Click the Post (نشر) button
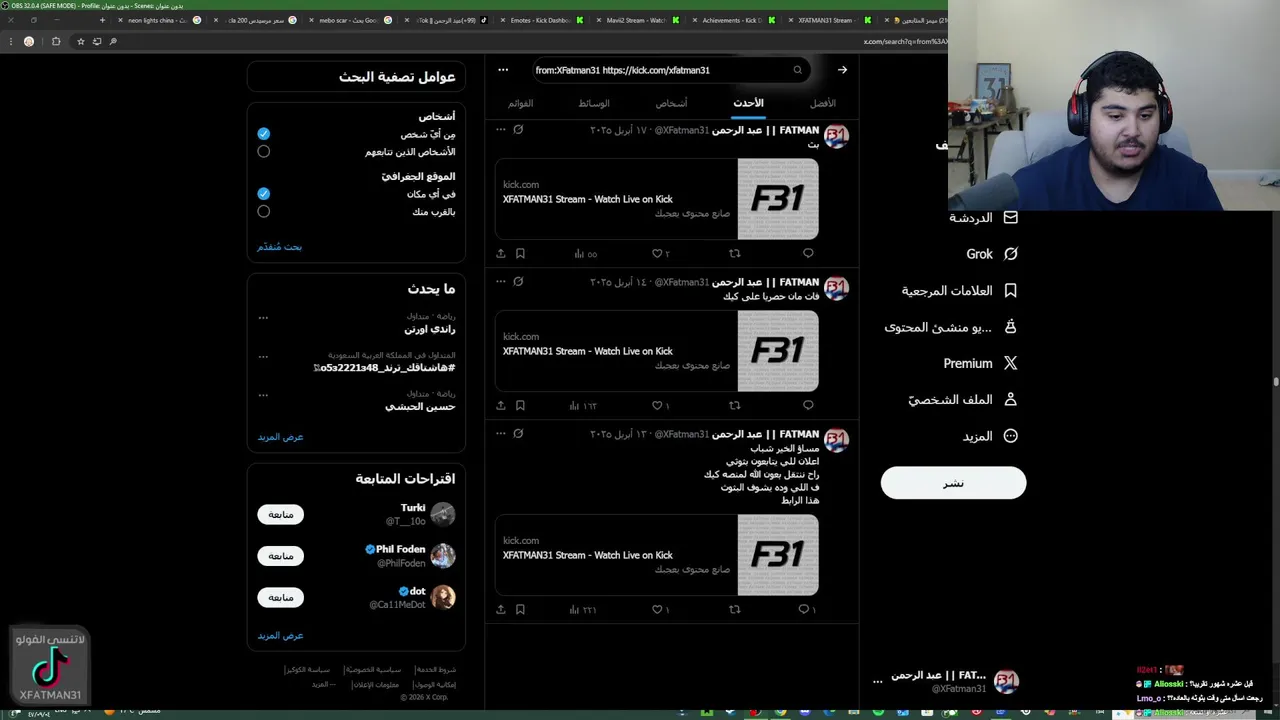 click(953, 483)
